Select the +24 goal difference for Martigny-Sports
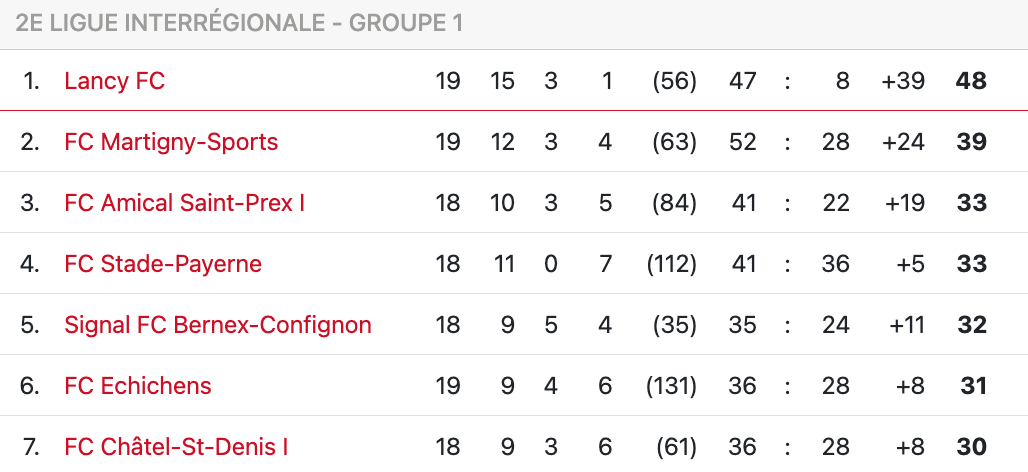This screenshot has height=472, width=1028. [903, 142]
